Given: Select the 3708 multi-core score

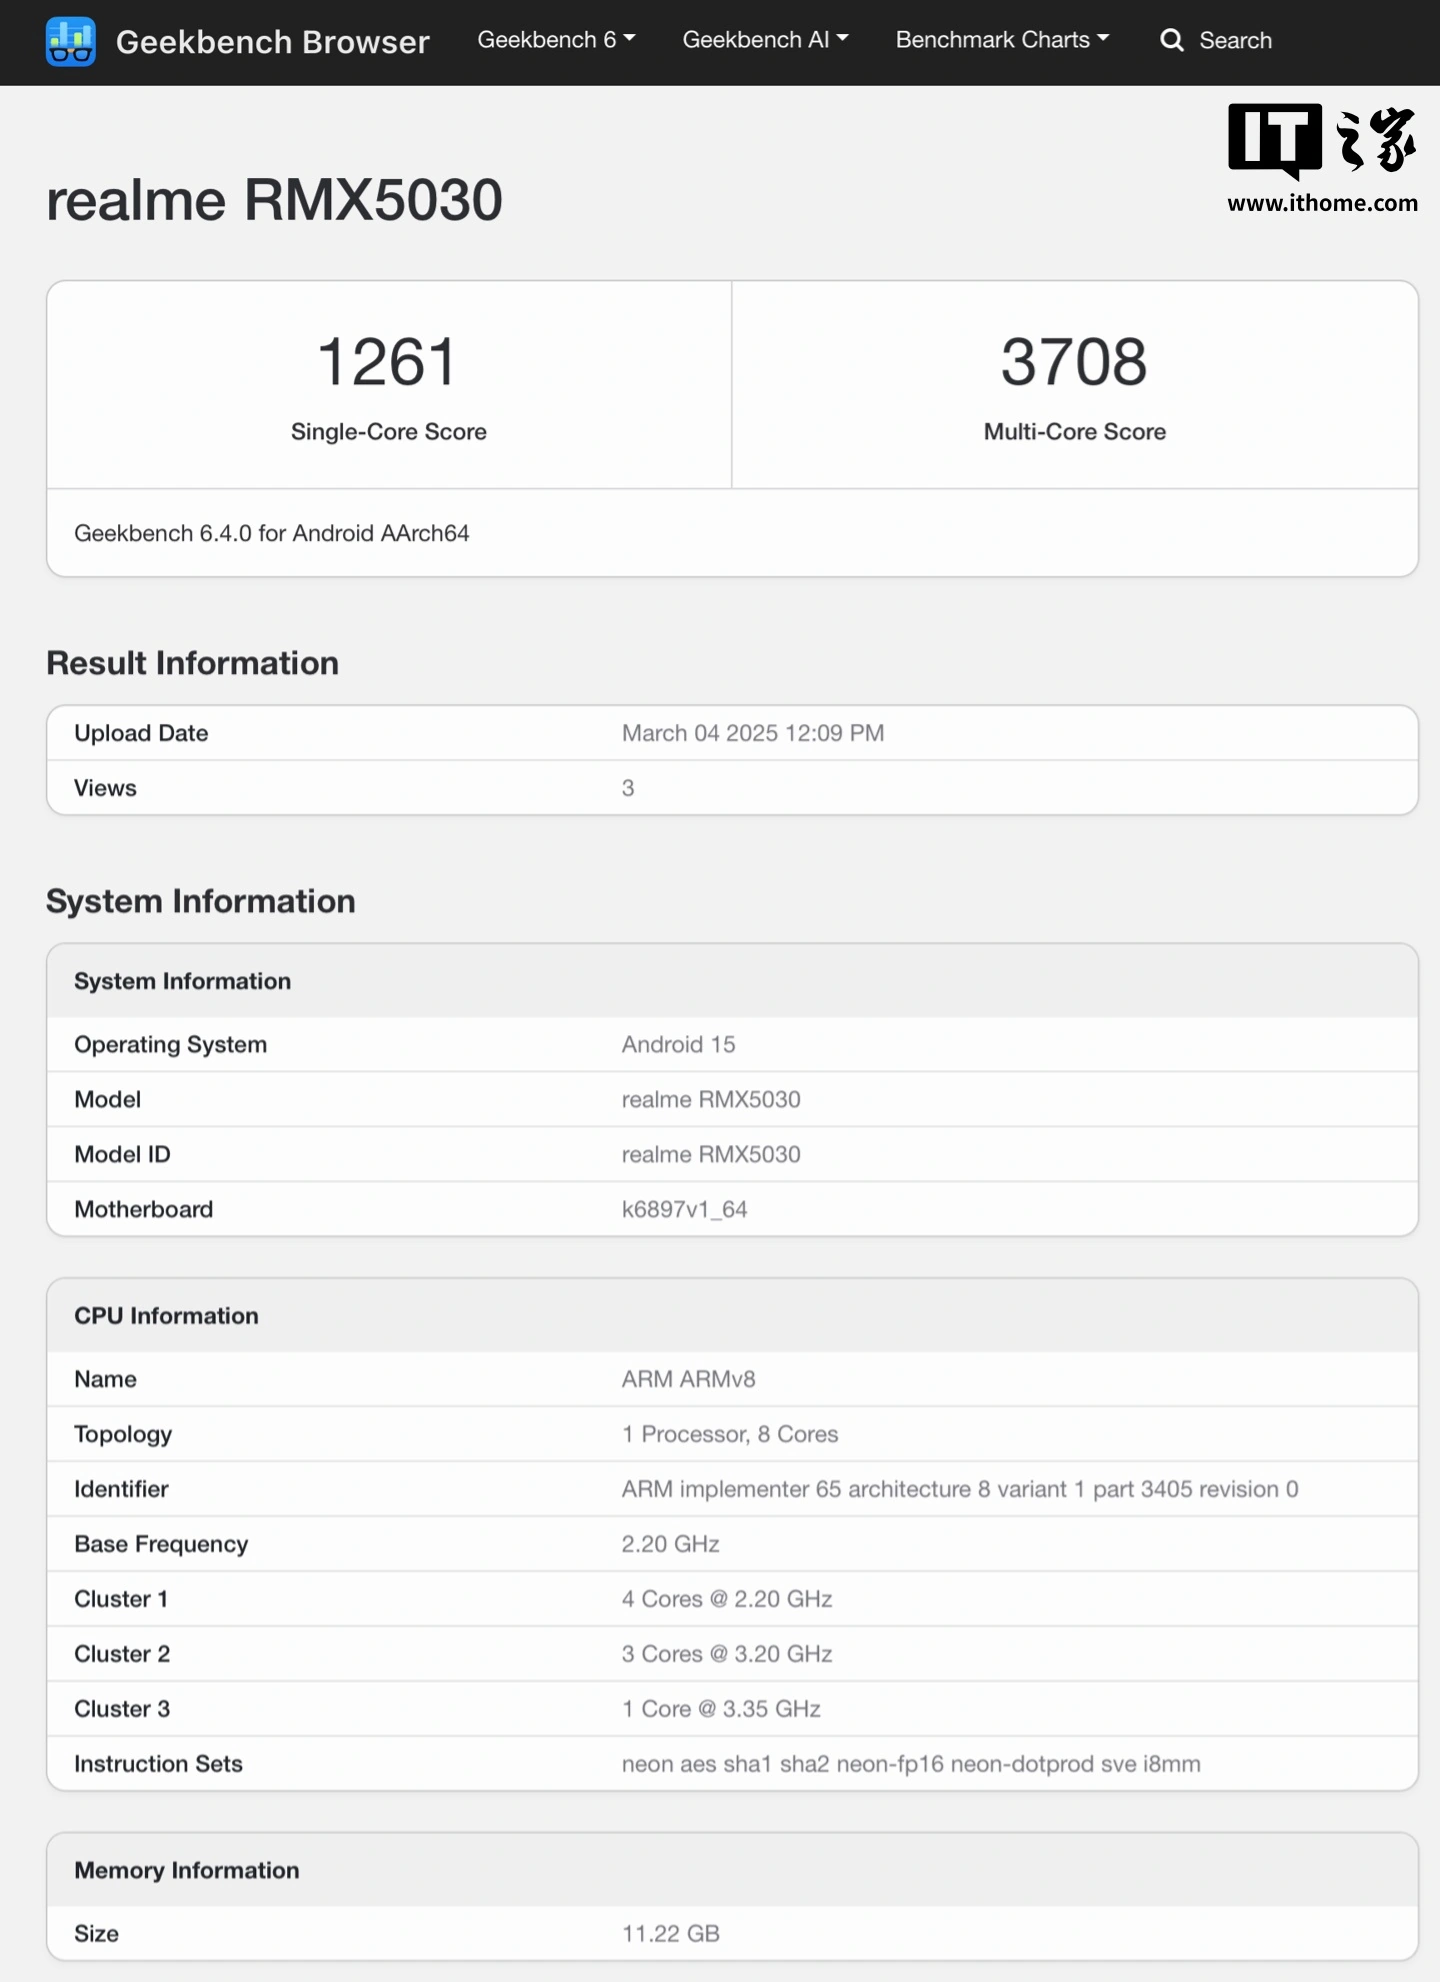Looking at the screenshot, I should click(1074, 362).
